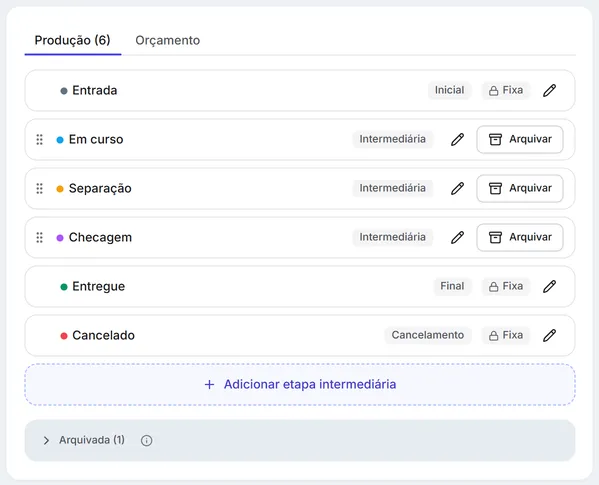Screen dimensions: 599x485
Task: Archive the Checagem stage
Action: pos(520,237)
